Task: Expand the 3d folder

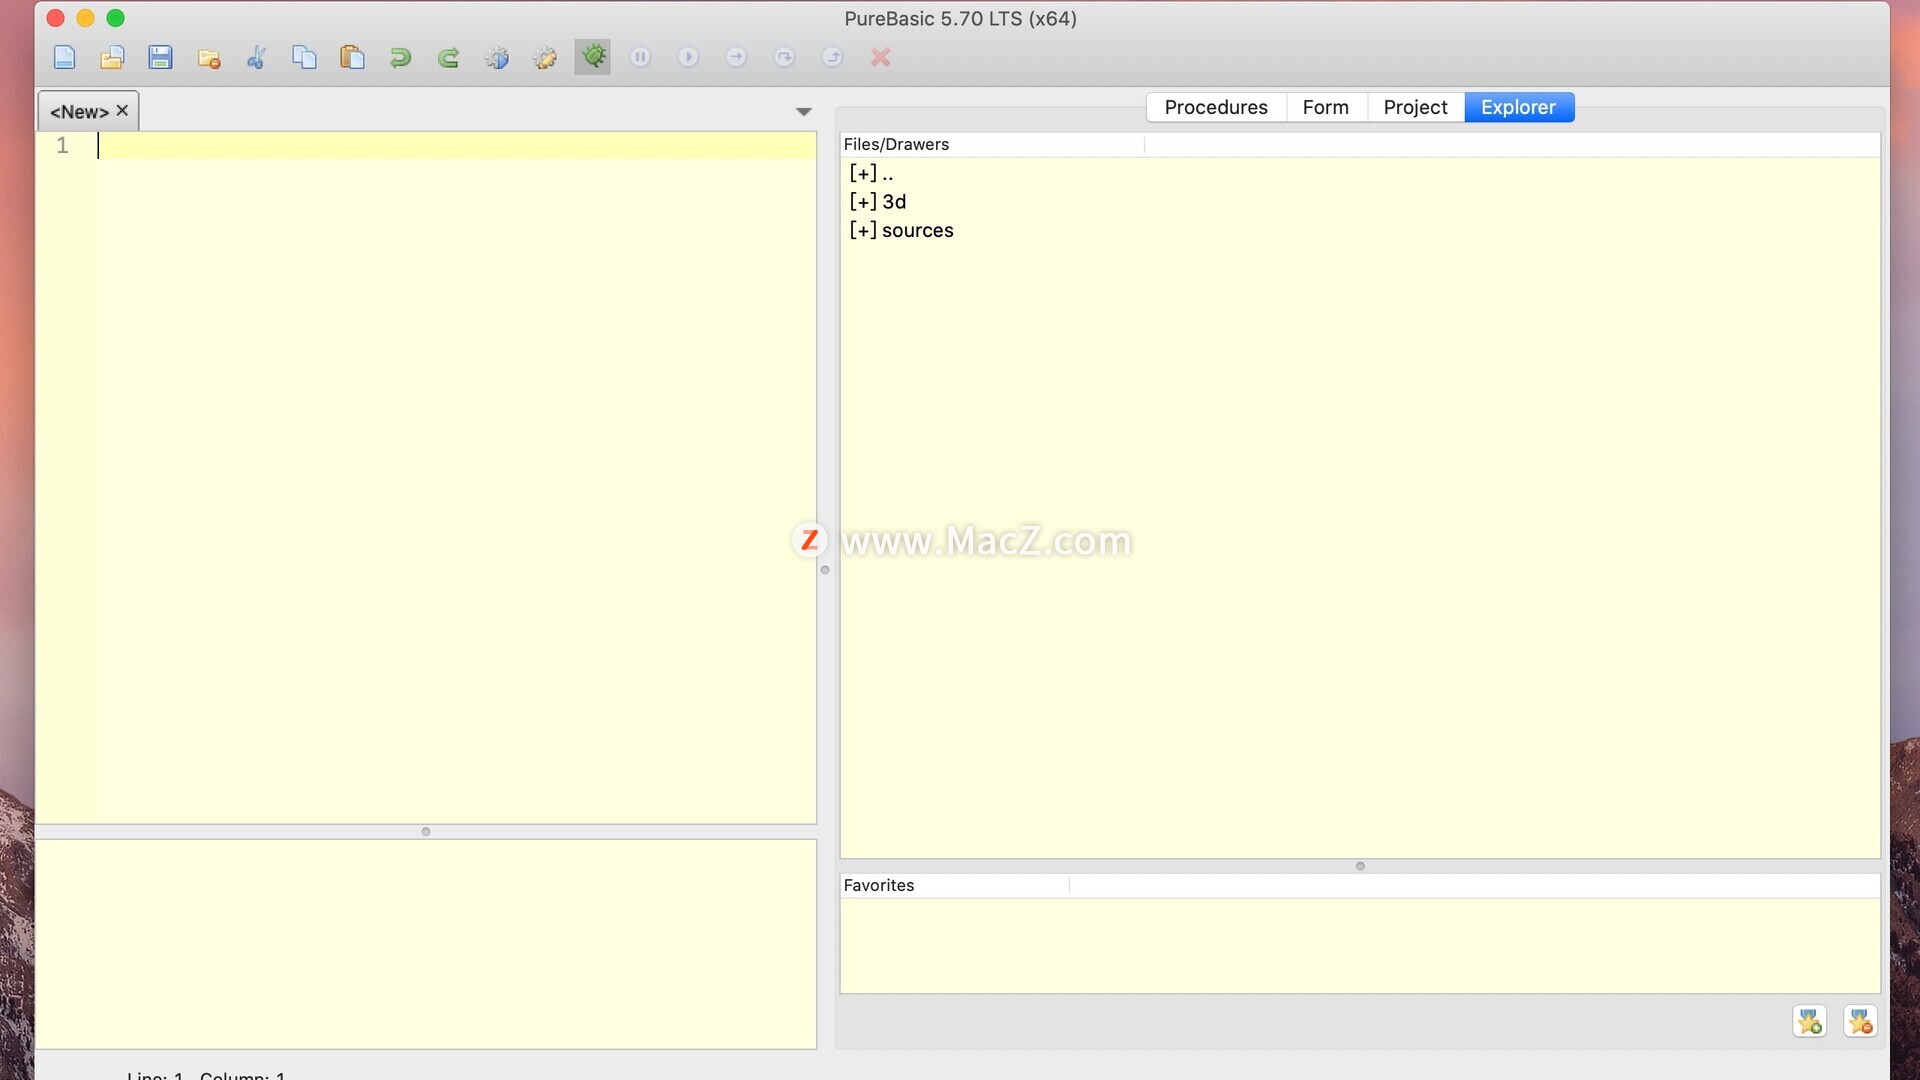Action: tap(863, 202)
